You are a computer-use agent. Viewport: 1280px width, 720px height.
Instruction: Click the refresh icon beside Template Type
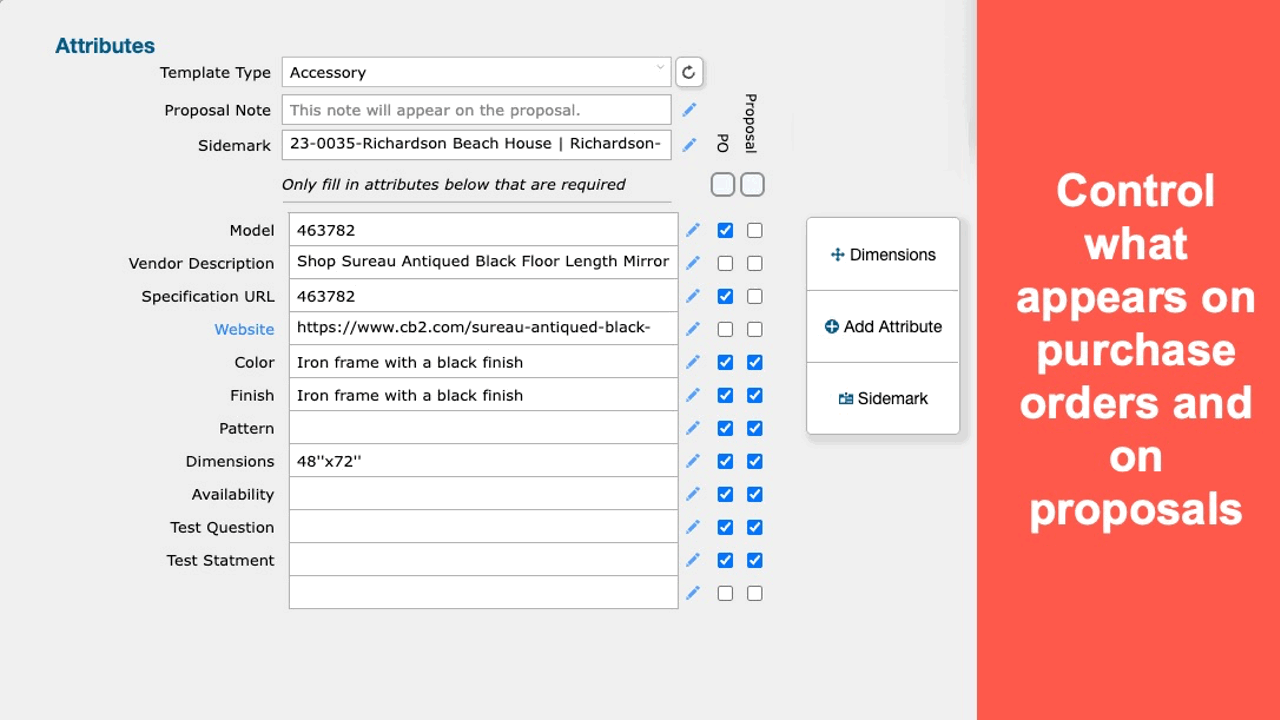point(688,72)
